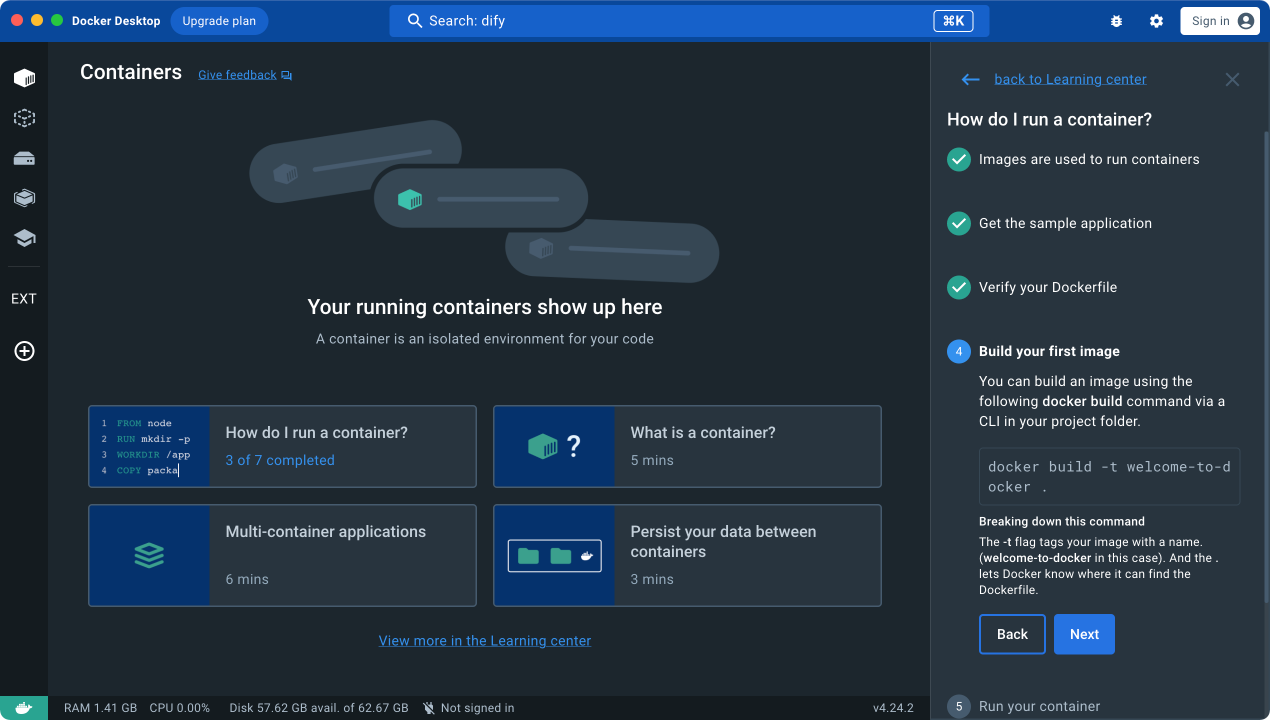Open How do I run a container card
Image resolution: width=1270 pixels, height=720 pixels.
(x=282, y=446)
